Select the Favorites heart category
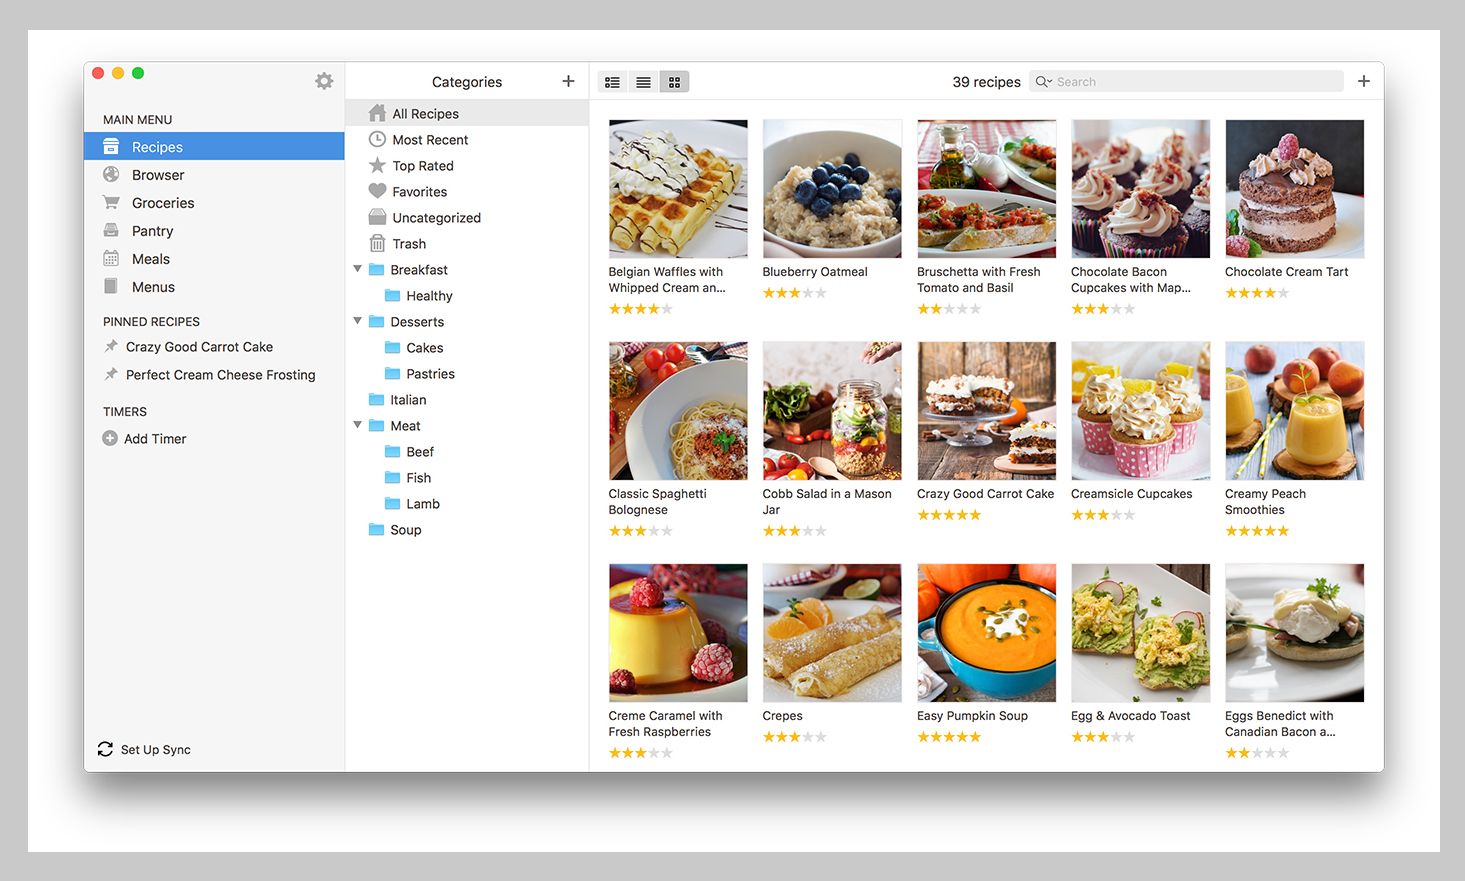1465x881 pixels. coord(419,192)
